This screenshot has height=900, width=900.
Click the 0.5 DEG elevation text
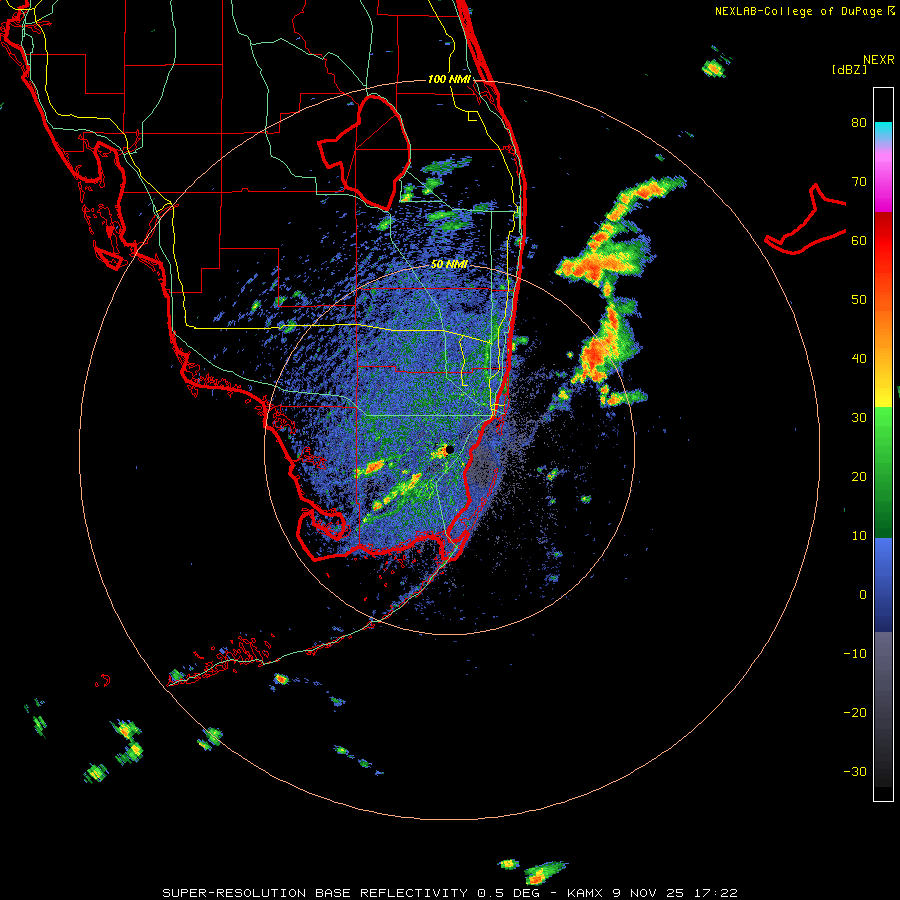click(508, 893)
